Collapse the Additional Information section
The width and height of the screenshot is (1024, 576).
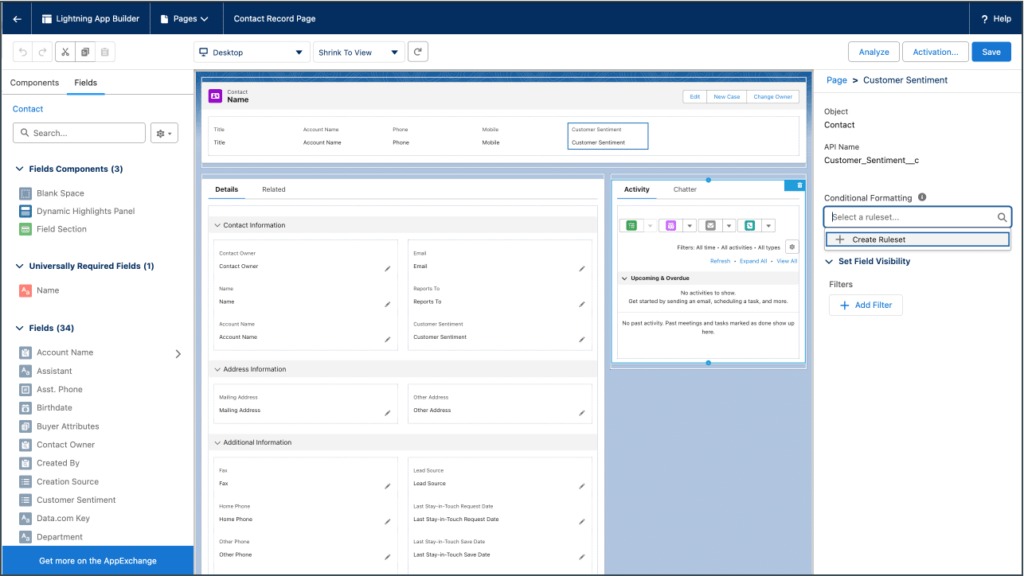tap(217, 443)
